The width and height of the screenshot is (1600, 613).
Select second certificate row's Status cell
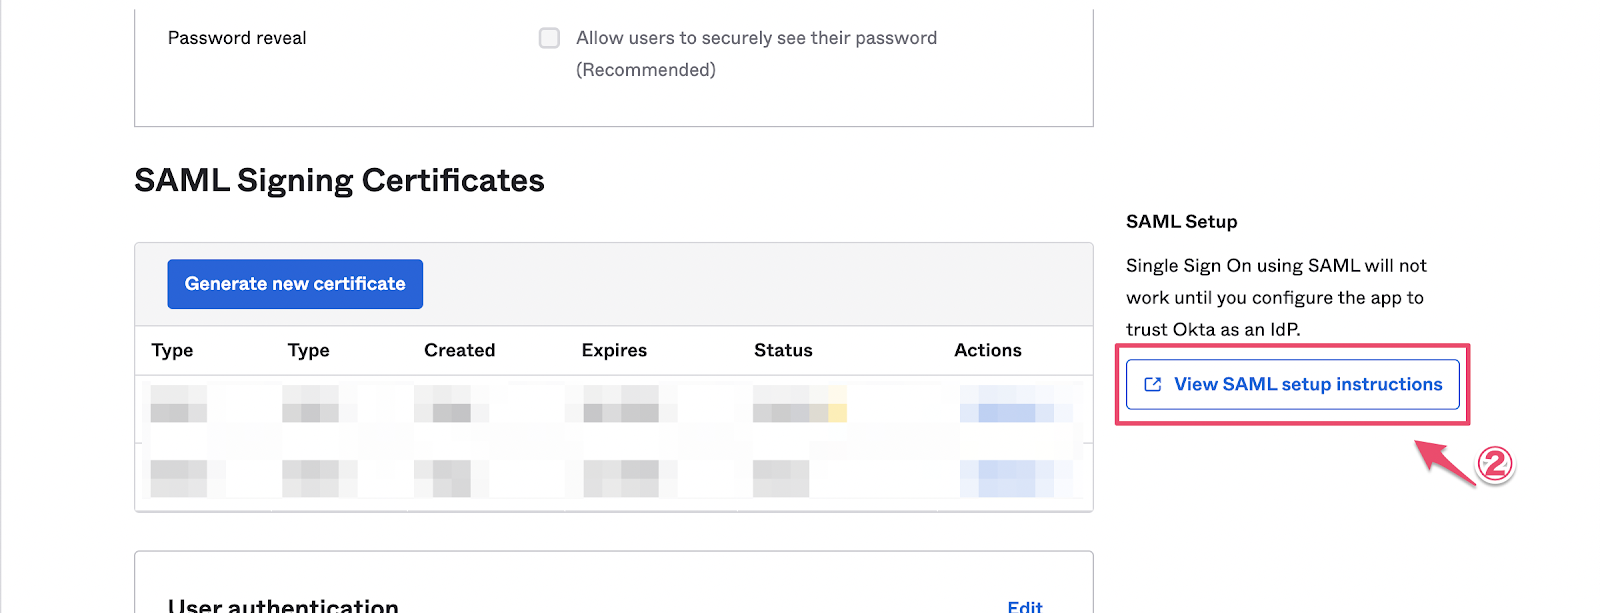(781, 478)
